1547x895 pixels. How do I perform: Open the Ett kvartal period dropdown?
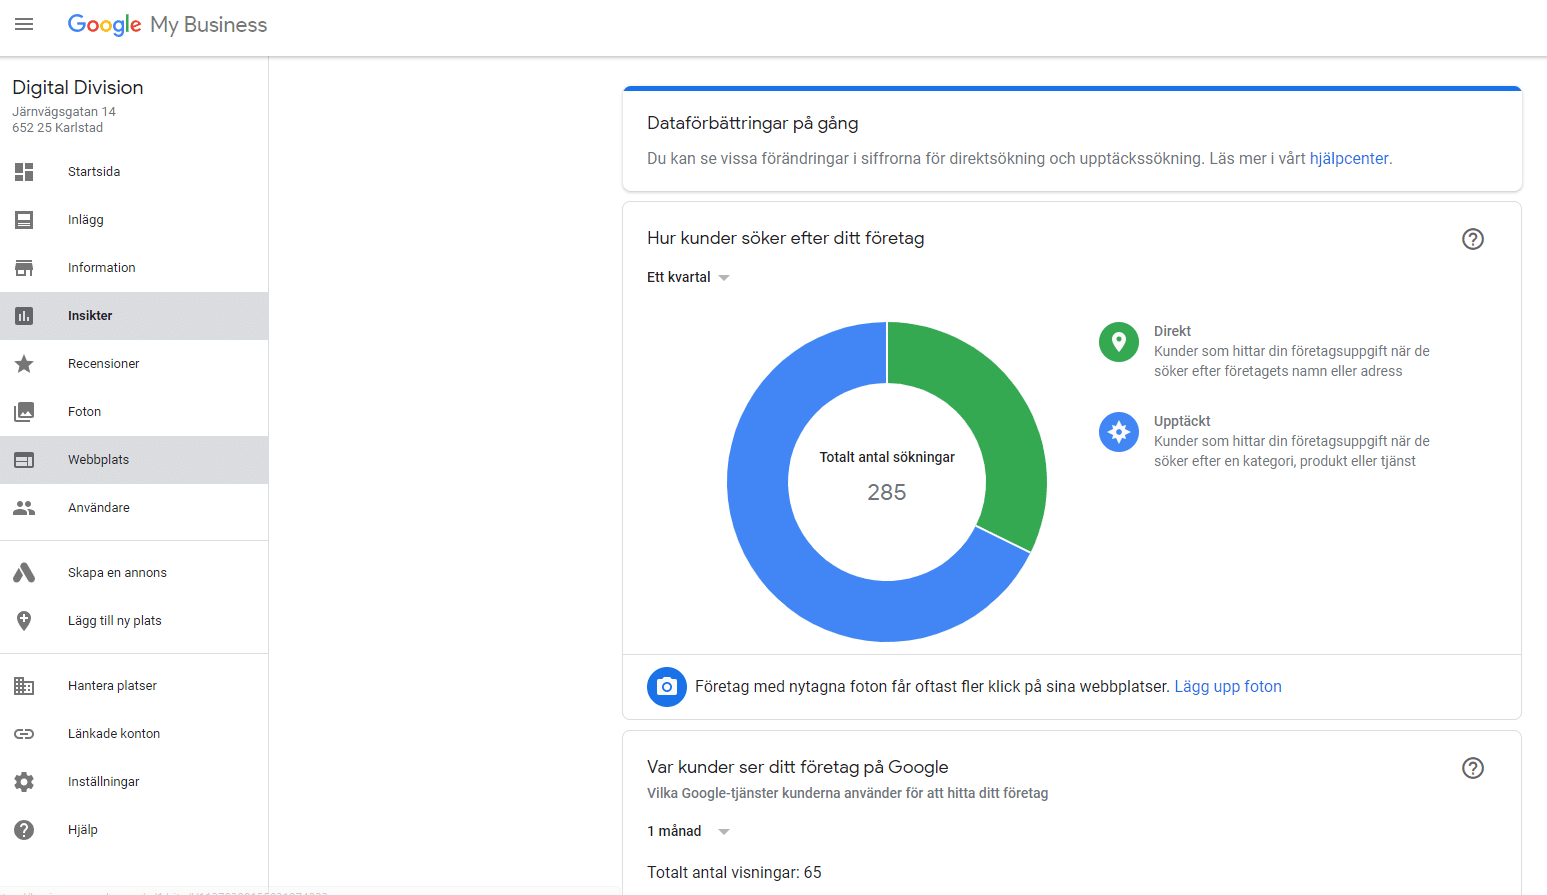[689, 277]
